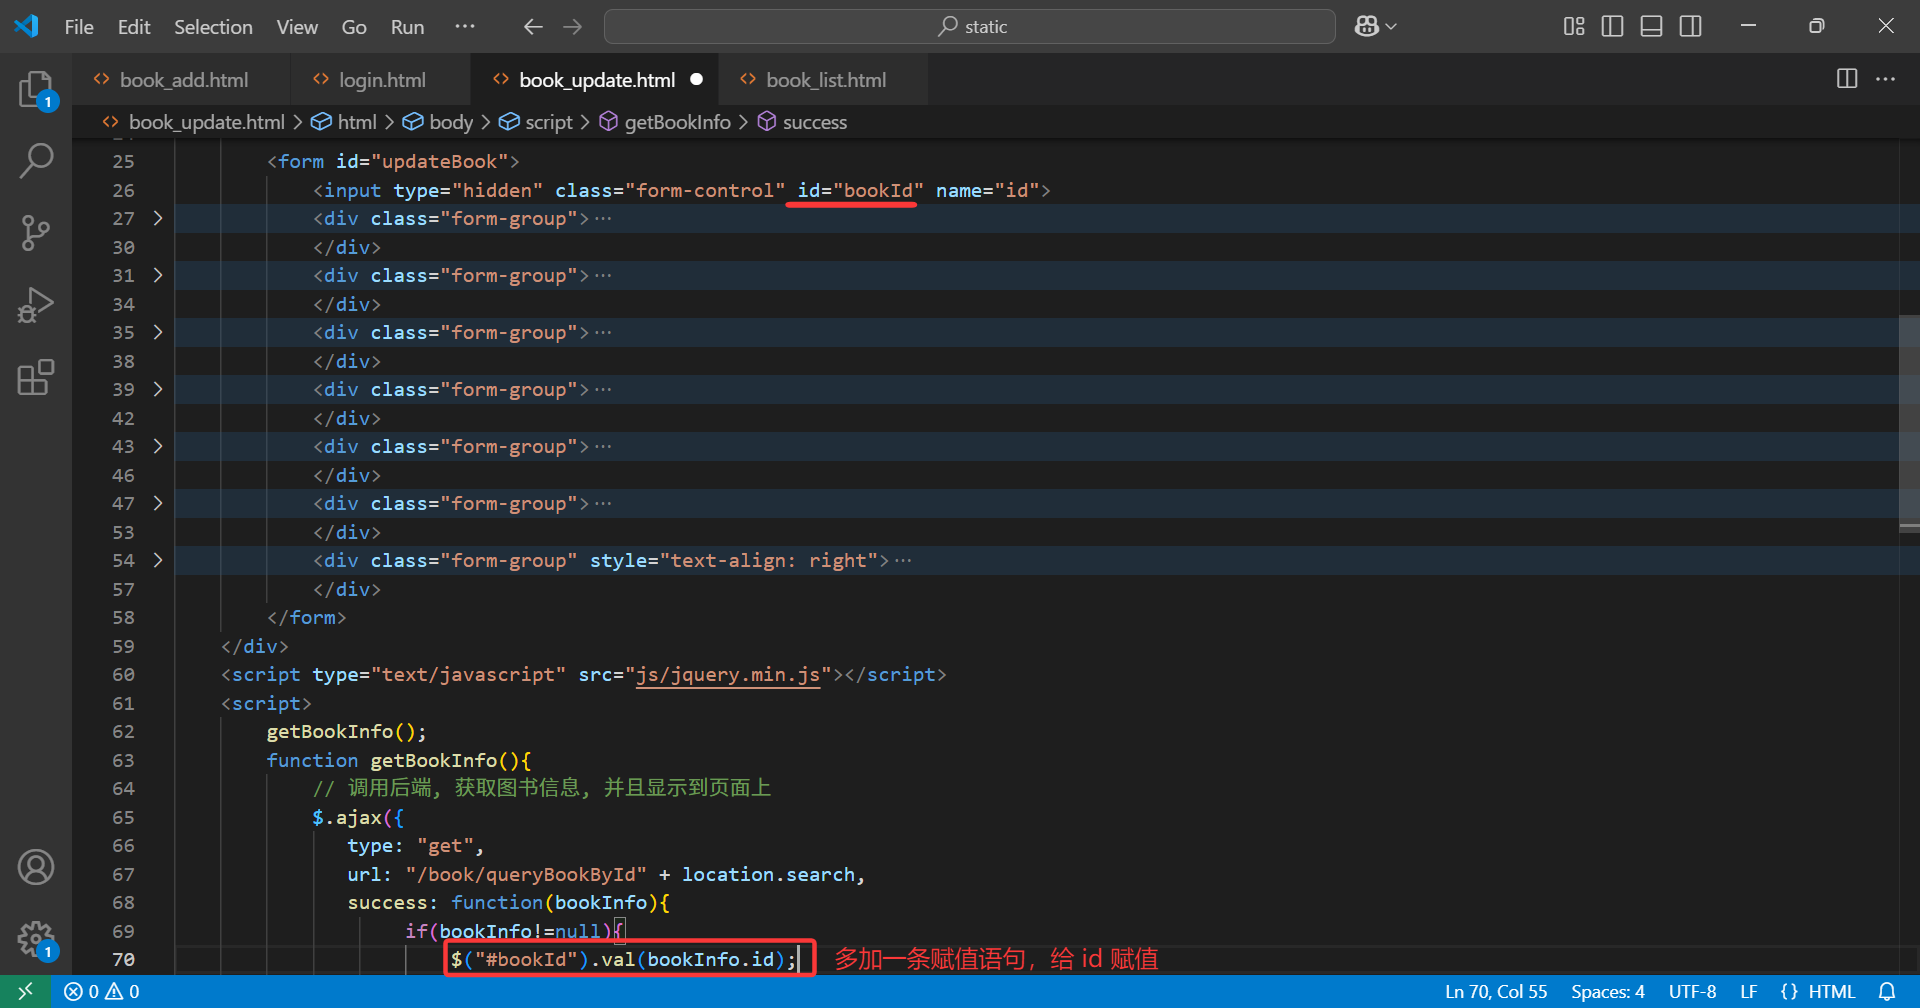
Task: Toggle the secondary side bar layout button
Action: point(1690,27)
